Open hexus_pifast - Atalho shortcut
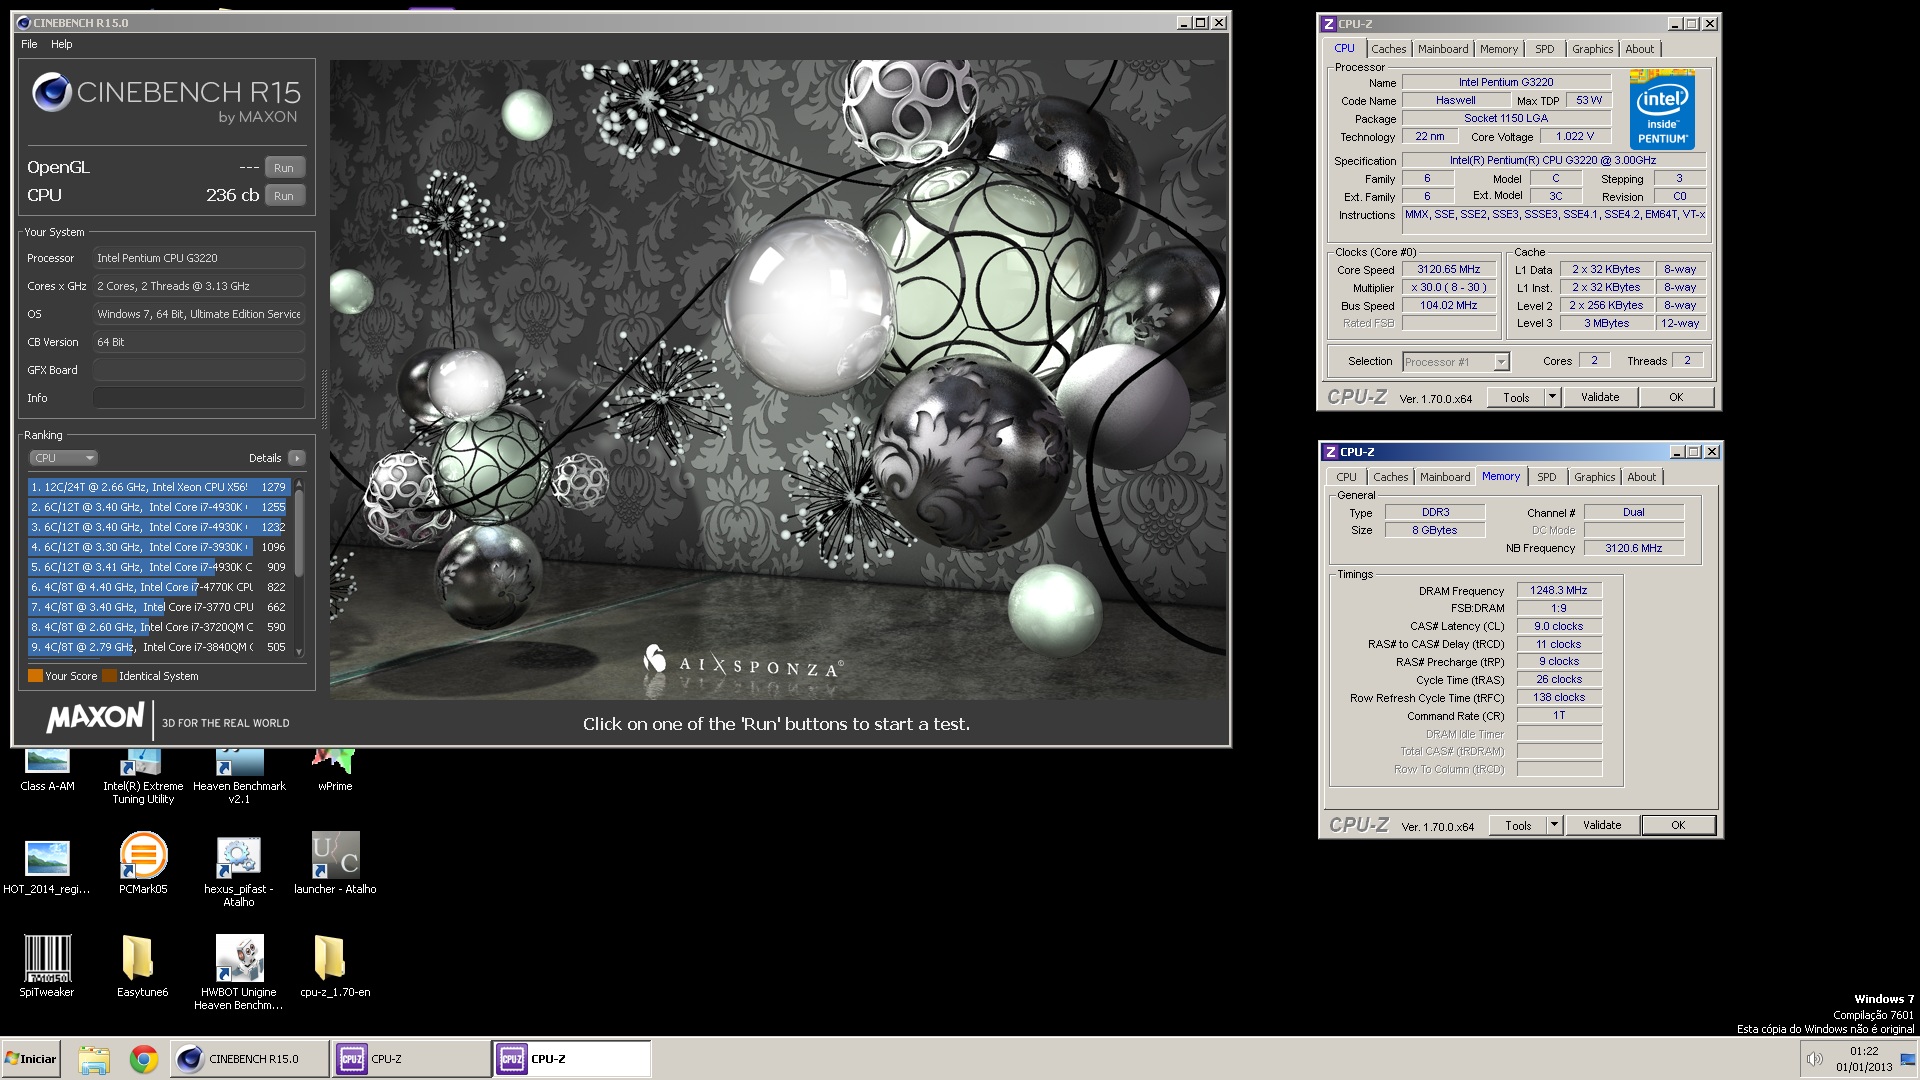Viewport: 1920px width, 1080px height. tap(239, 872)
